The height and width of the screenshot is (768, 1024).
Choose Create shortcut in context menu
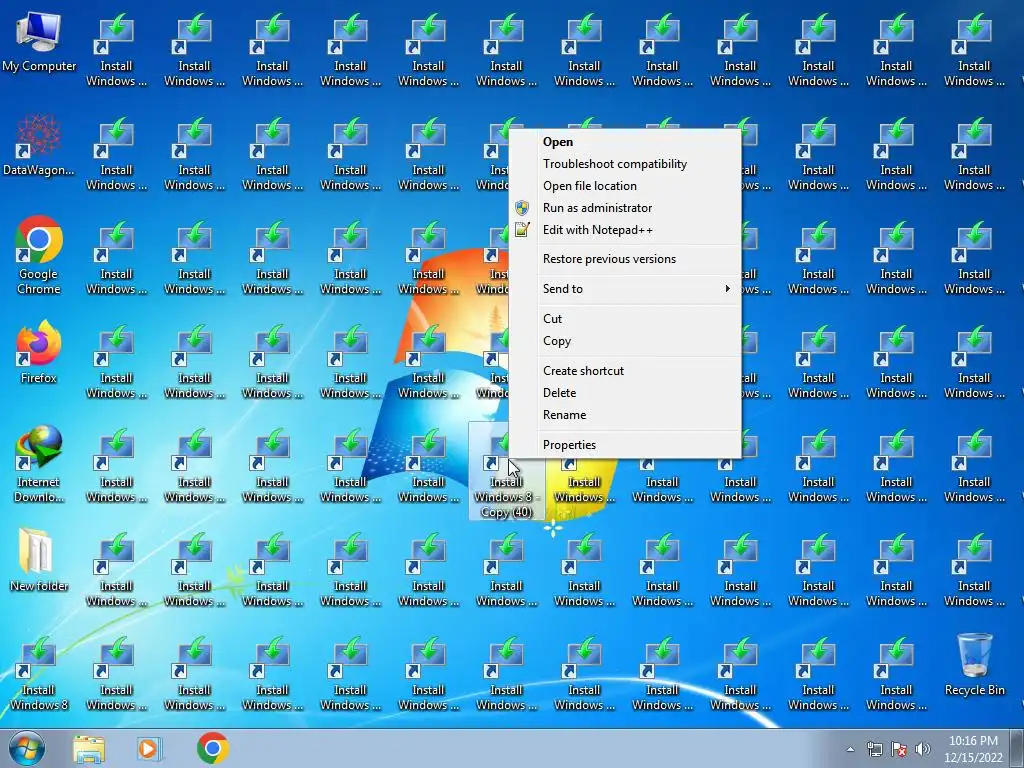[x=625, y=371]
